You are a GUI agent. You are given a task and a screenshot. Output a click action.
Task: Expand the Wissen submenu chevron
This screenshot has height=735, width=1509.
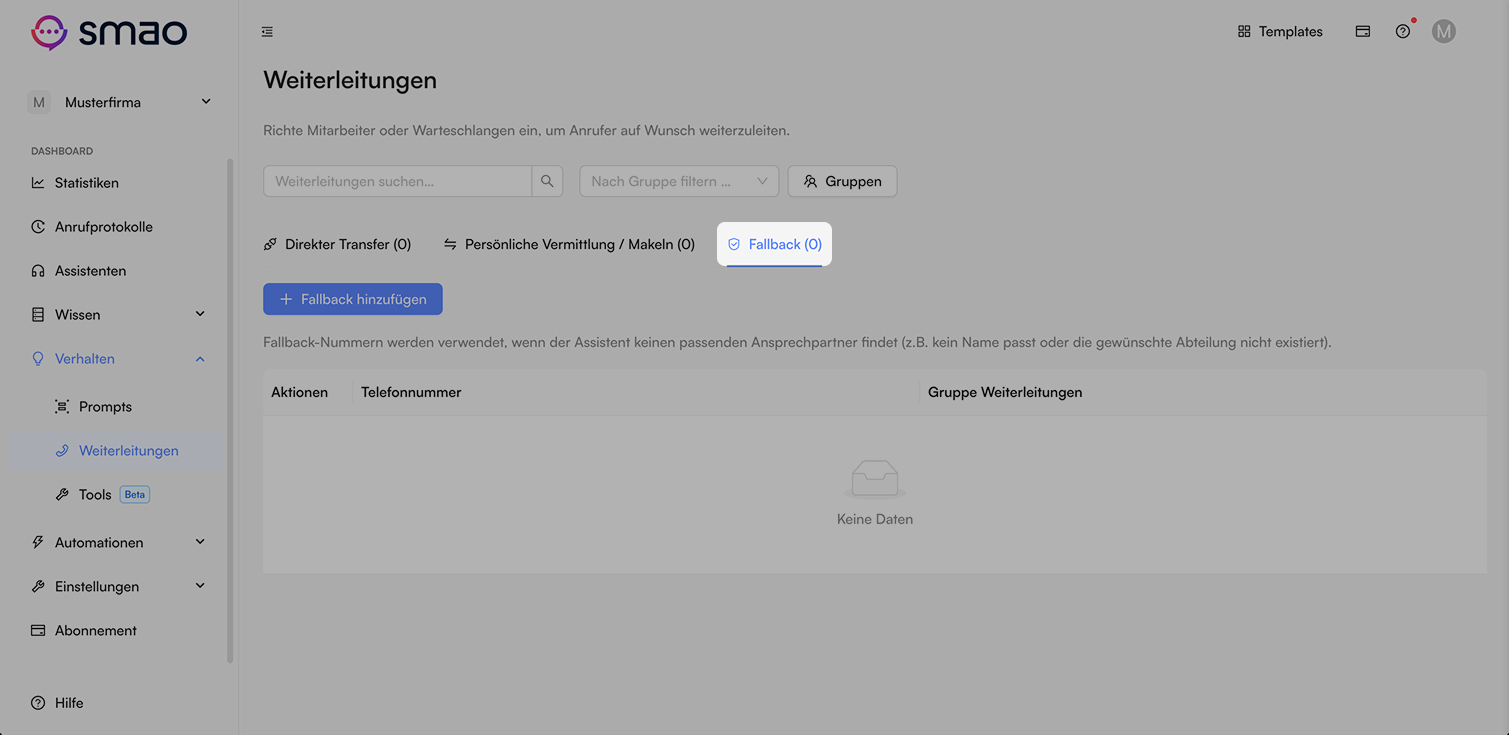(200, 314)
